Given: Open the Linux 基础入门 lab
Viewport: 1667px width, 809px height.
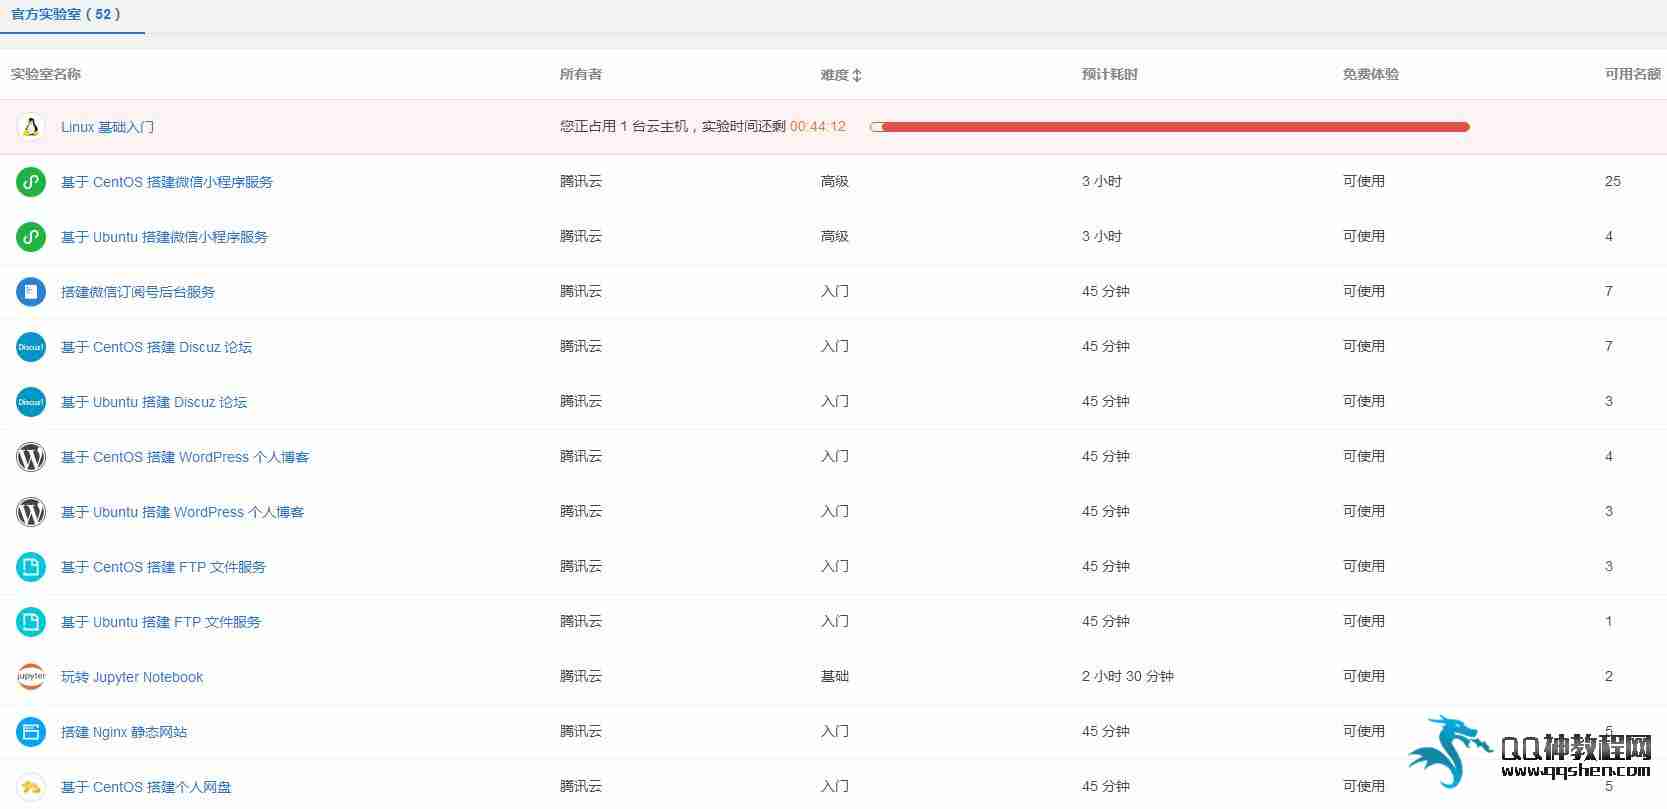Looking at the screenshot, I should click(x=107, y=127).
